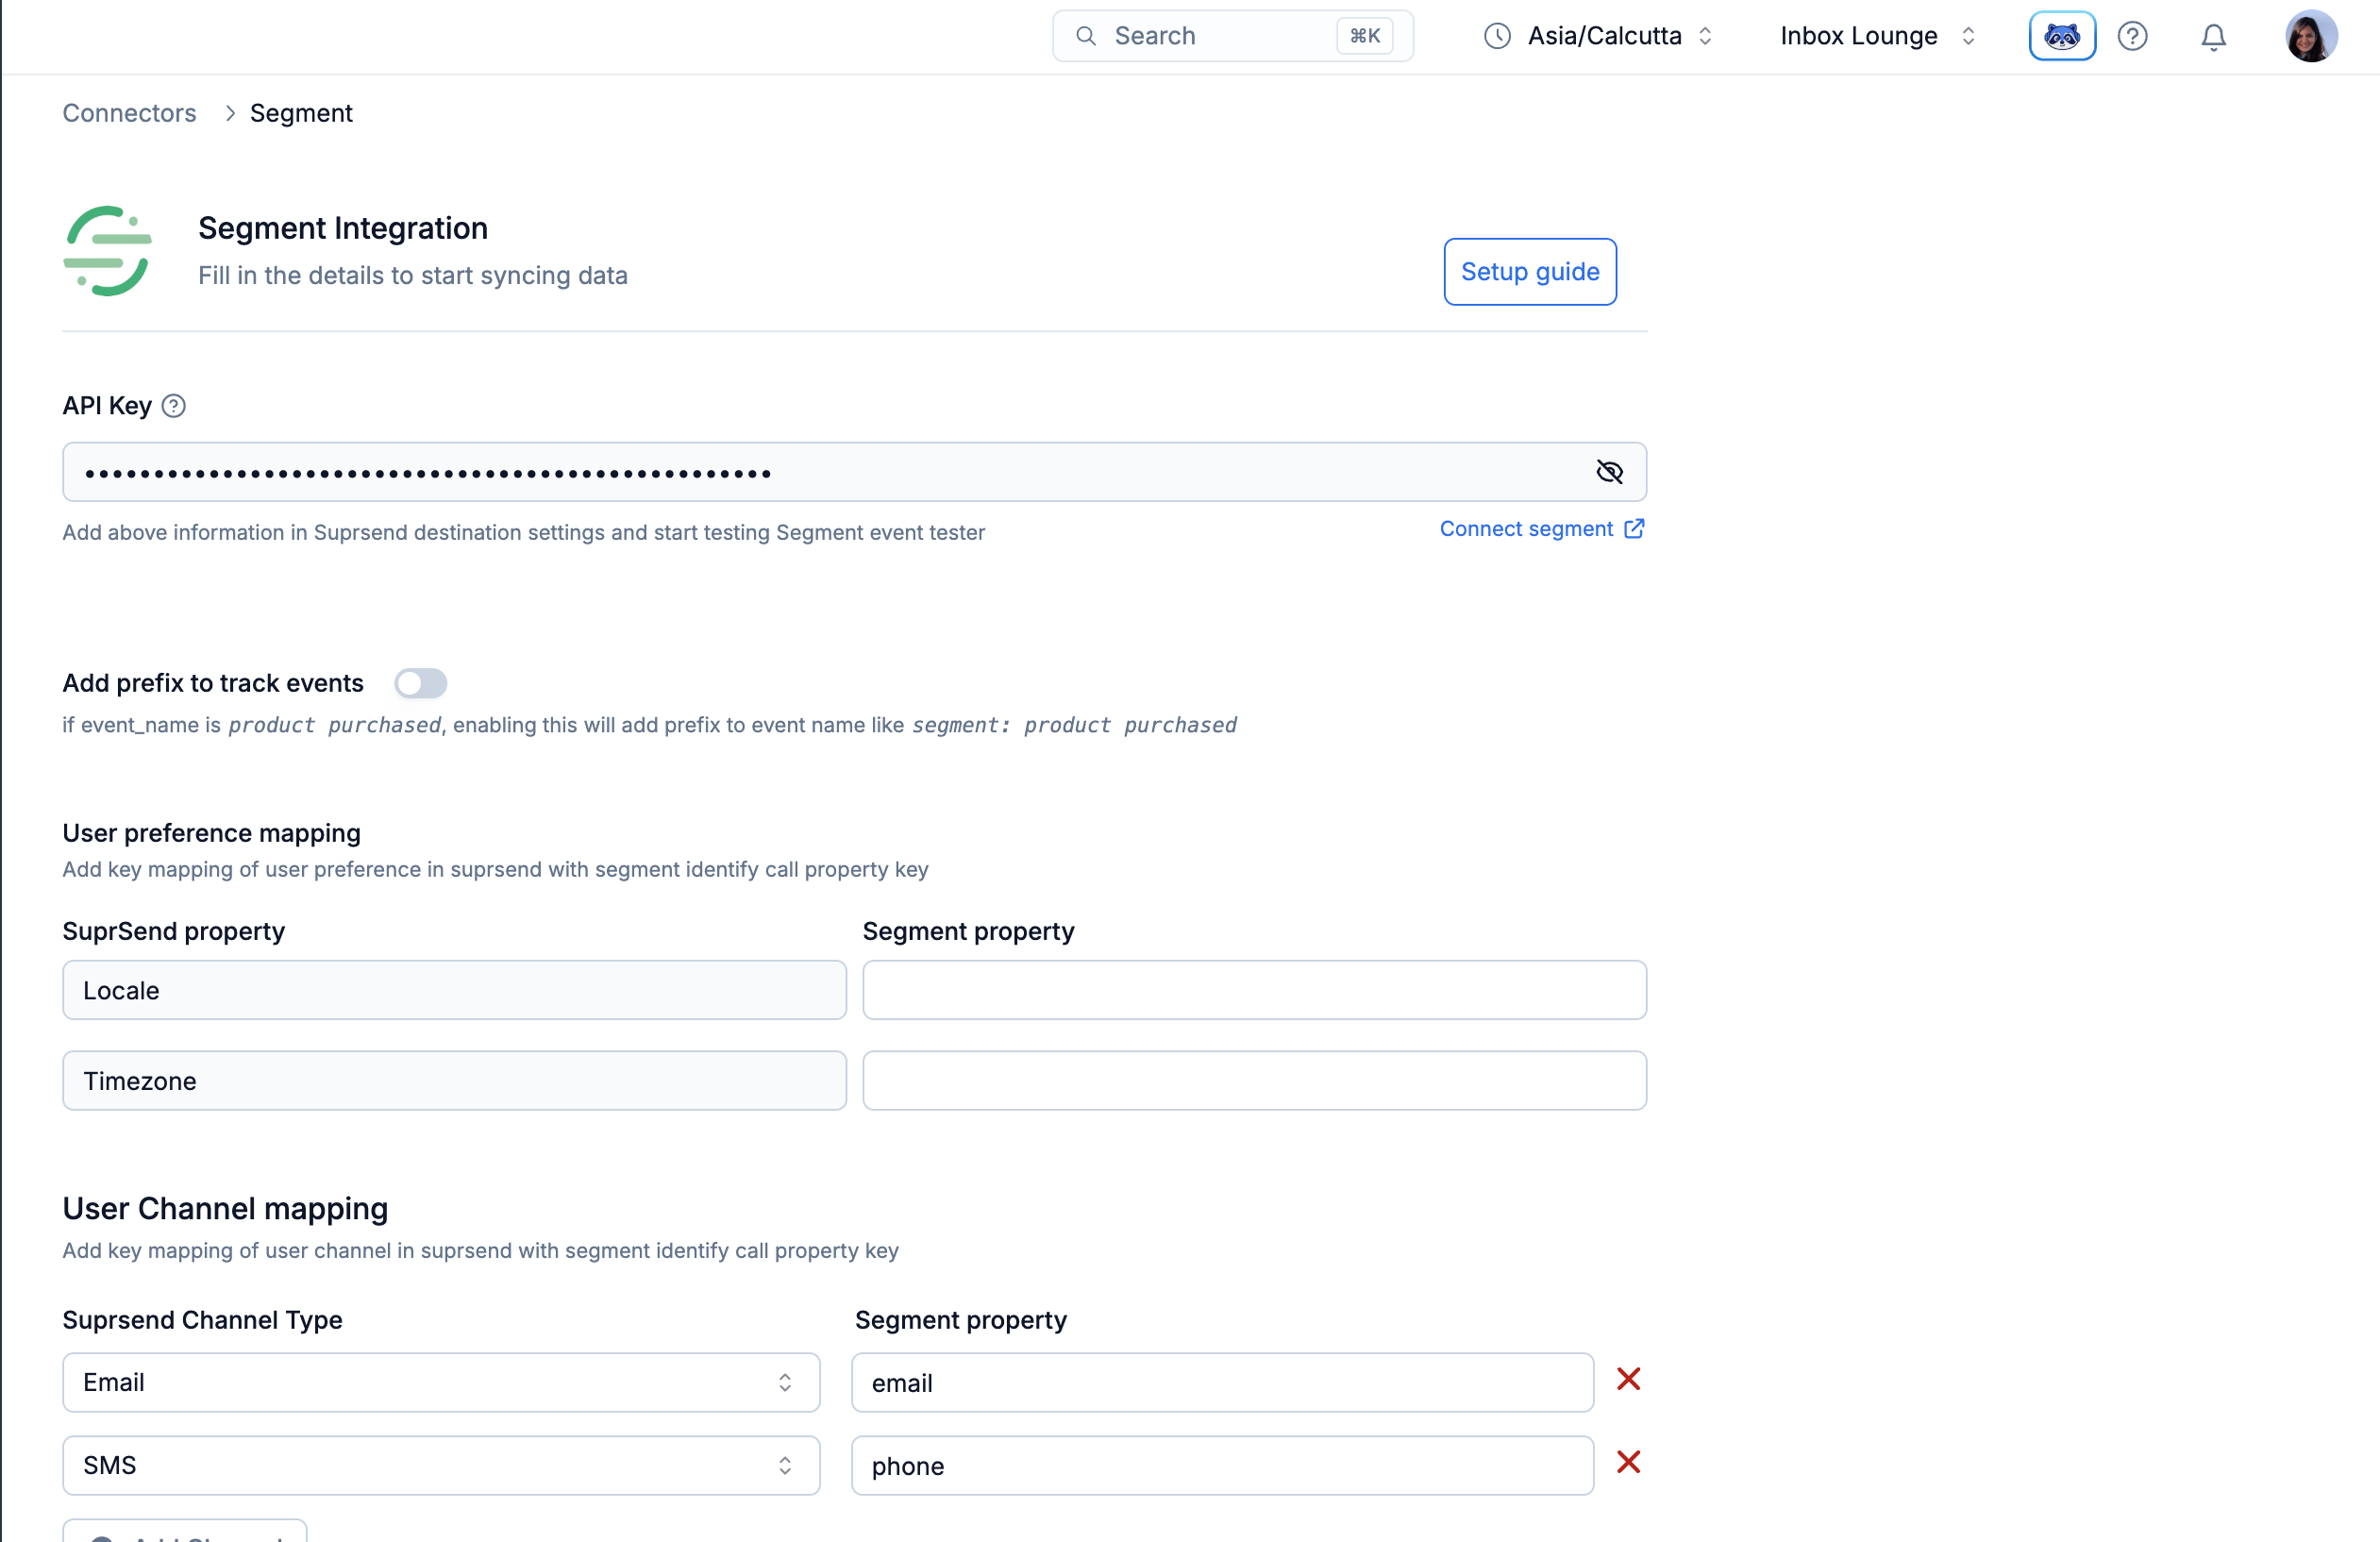This screenshot has width=2380, height=1542.
Task: Focus the Search box
Action: click(1232, 36)
